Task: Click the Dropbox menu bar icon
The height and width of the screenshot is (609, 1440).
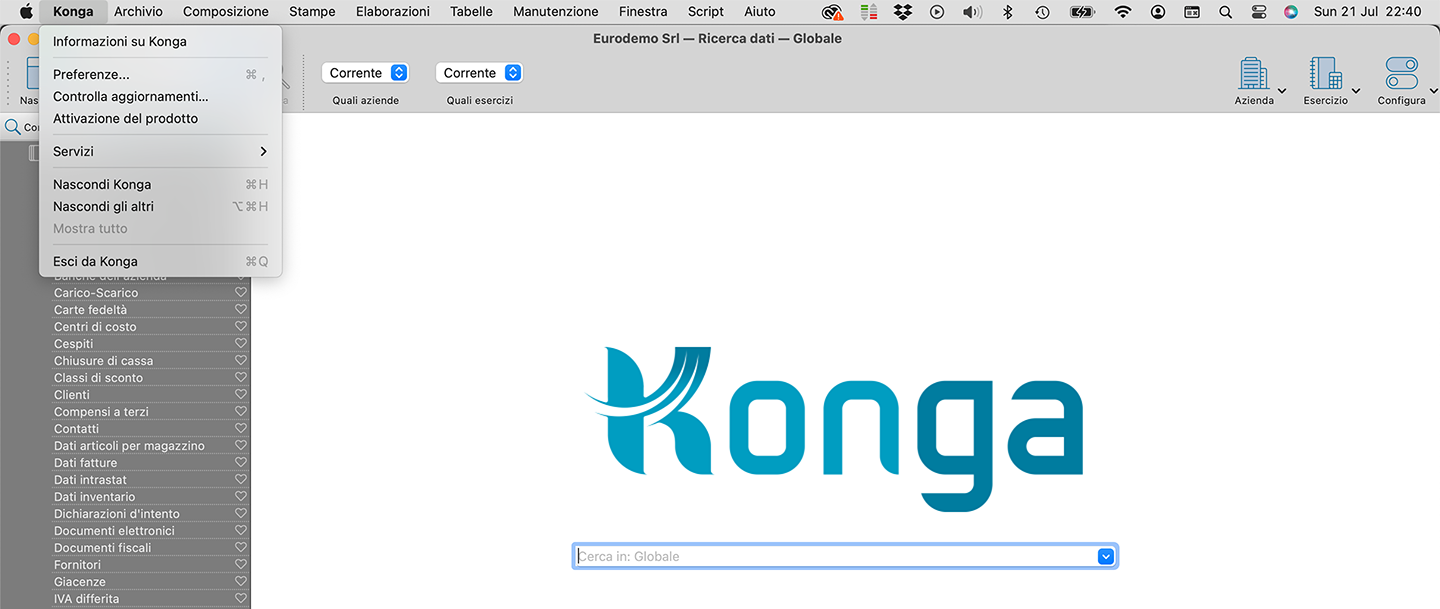Action: (903, 12)
